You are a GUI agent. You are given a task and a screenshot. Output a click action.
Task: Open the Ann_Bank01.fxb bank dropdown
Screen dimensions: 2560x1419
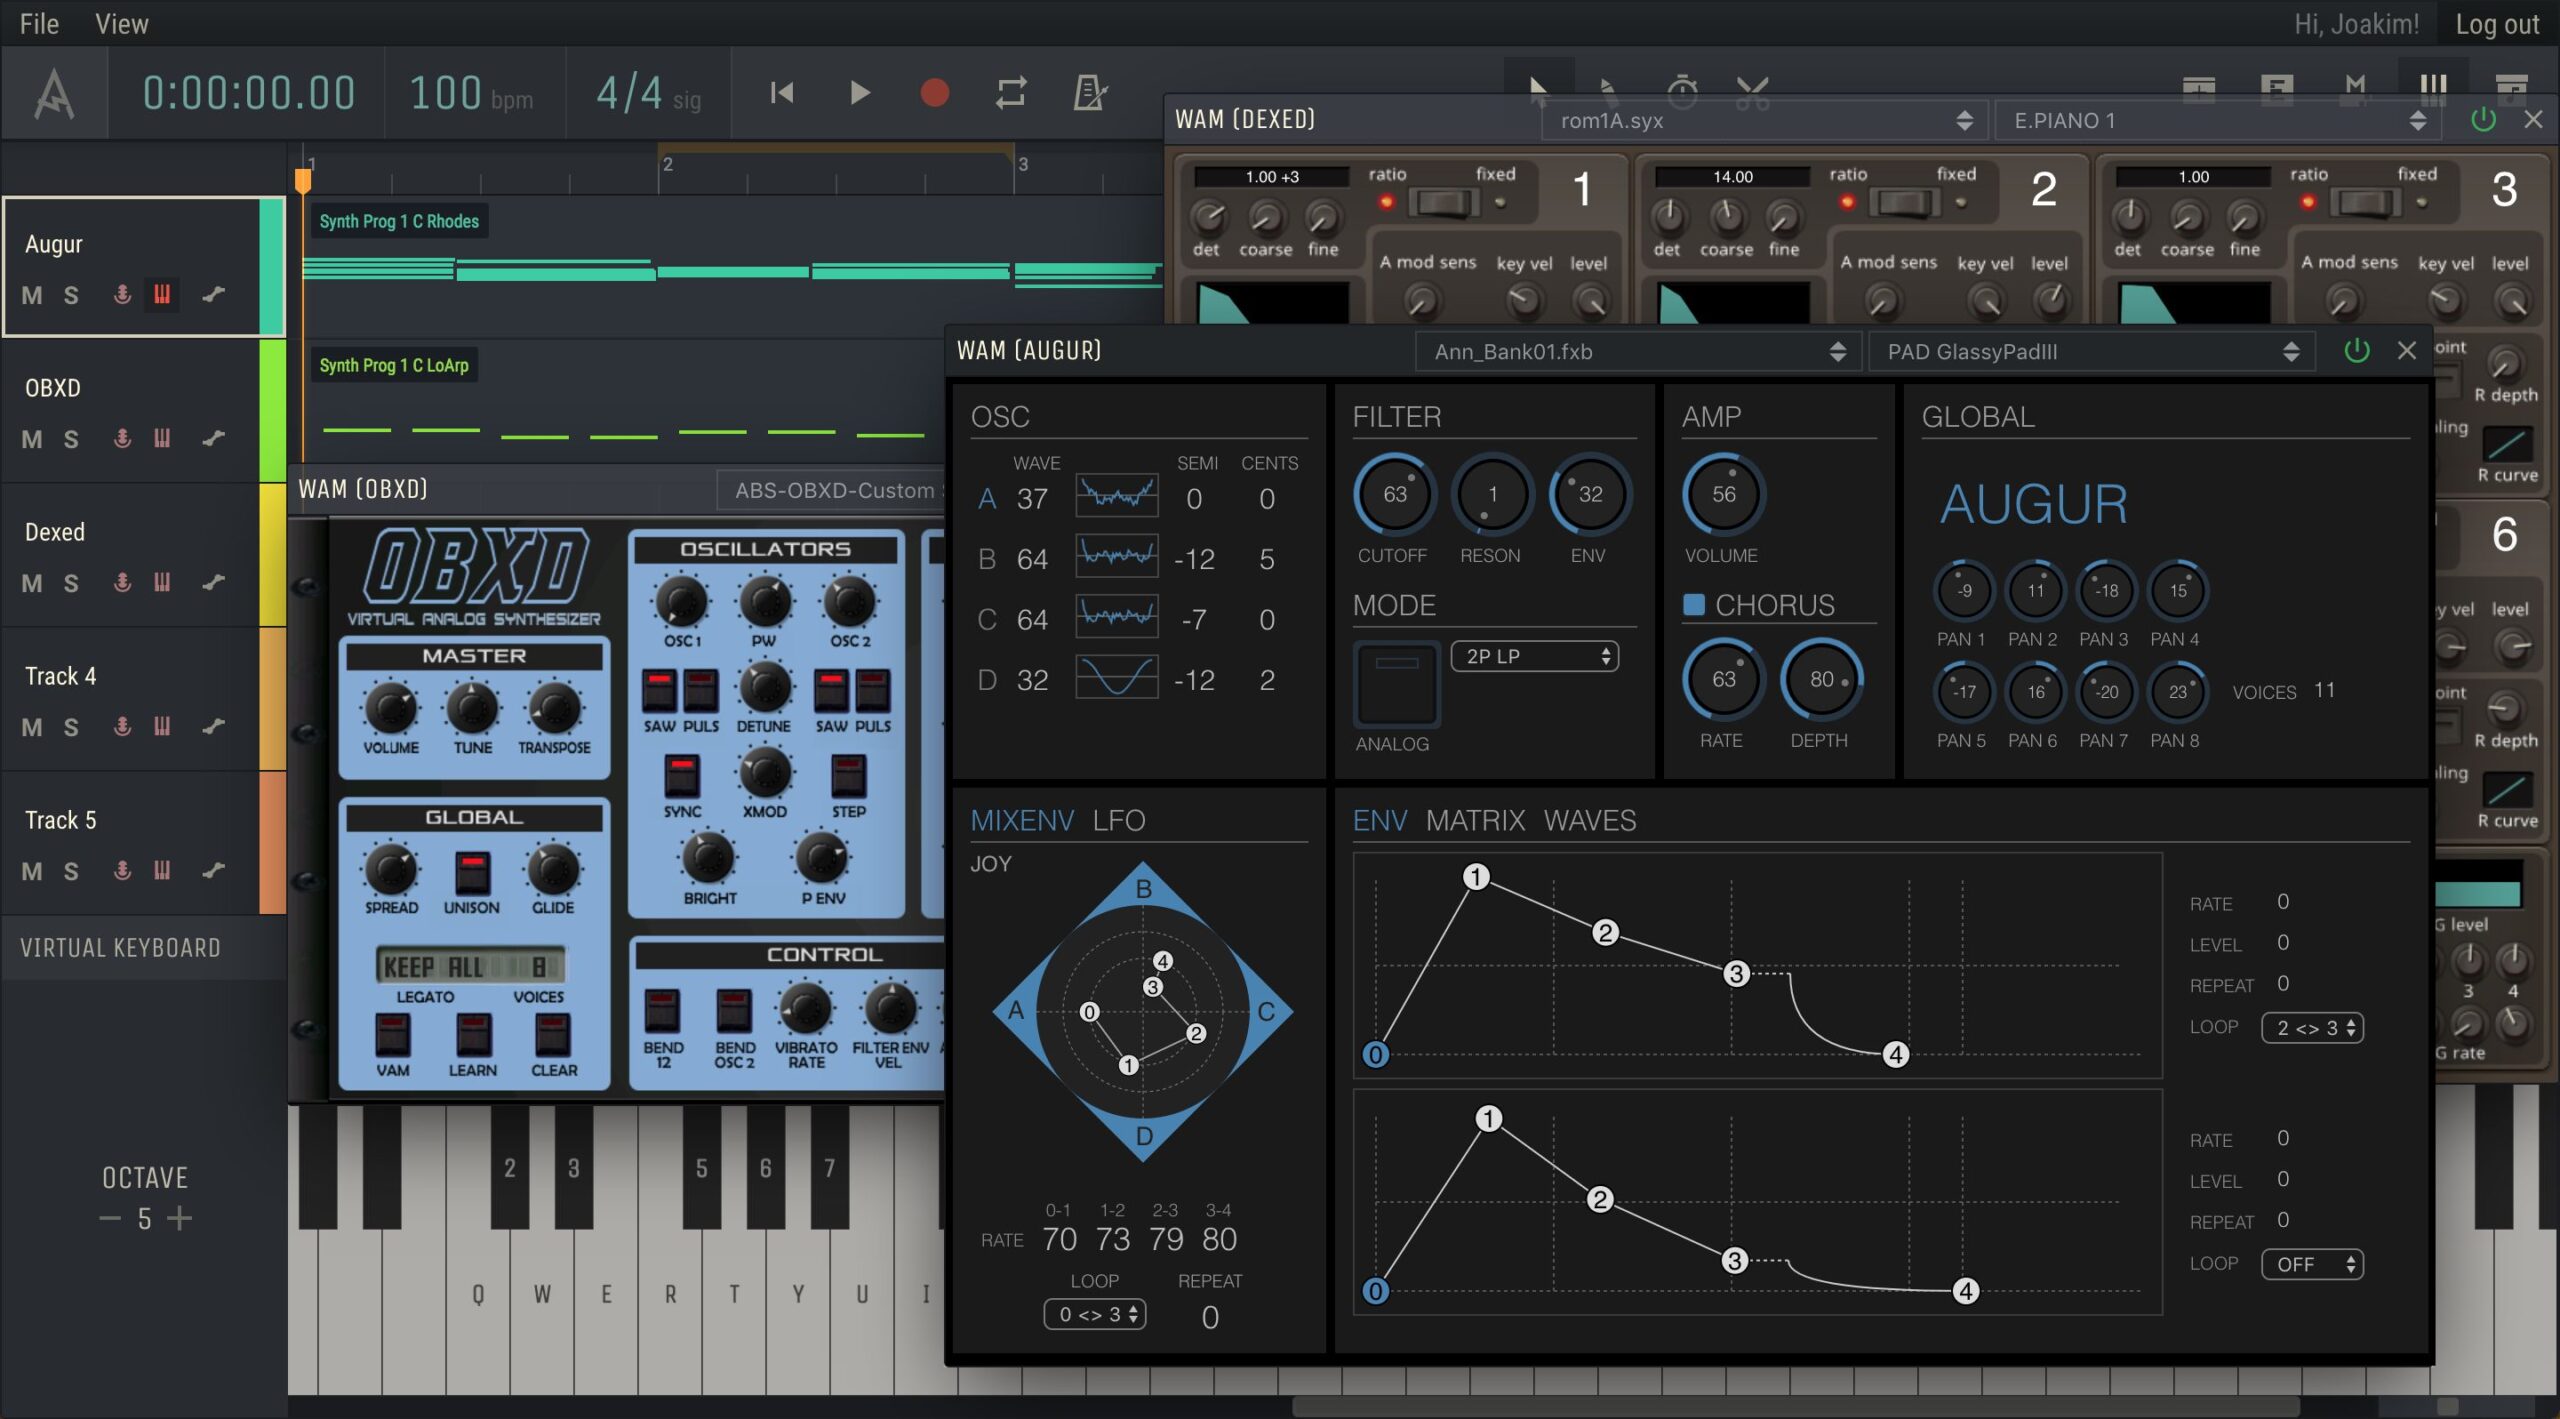1636,351
